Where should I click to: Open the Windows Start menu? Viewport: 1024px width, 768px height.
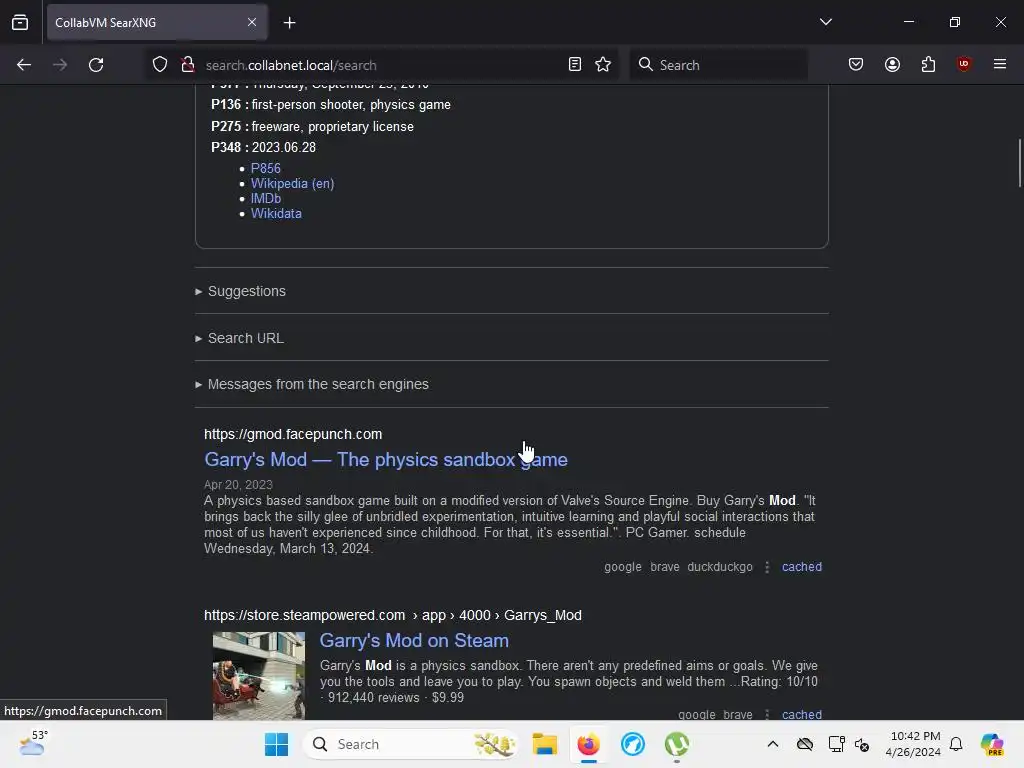pyautogui.click(x=276, y=744)
